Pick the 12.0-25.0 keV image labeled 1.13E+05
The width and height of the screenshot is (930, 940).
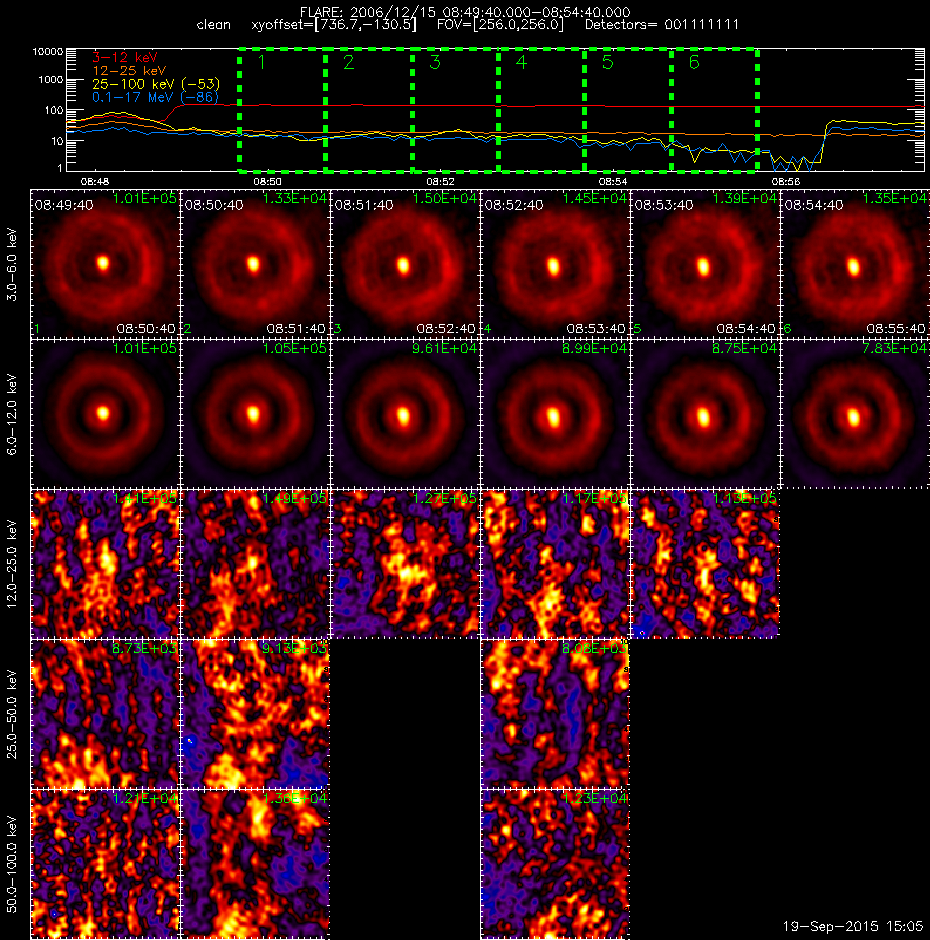pos(705,564)
